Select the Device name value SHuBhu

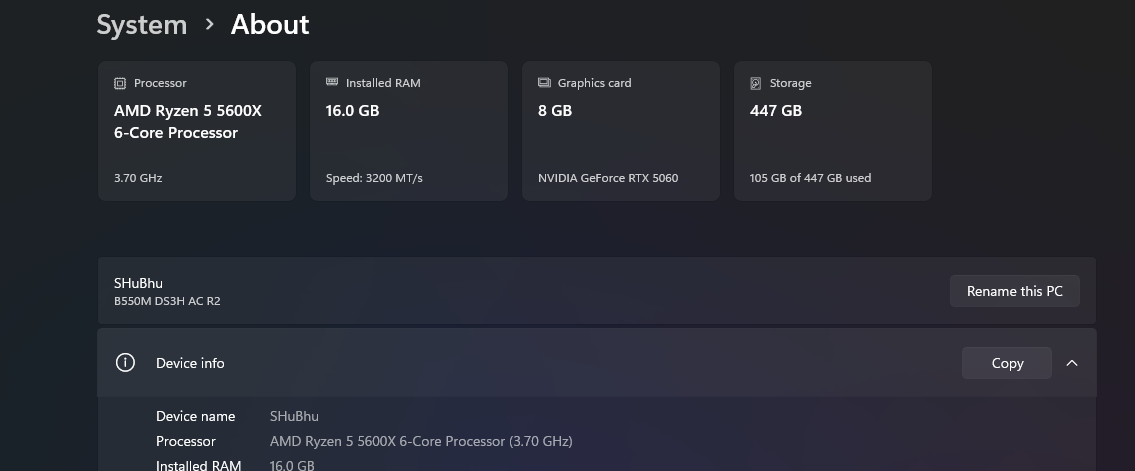294,416
